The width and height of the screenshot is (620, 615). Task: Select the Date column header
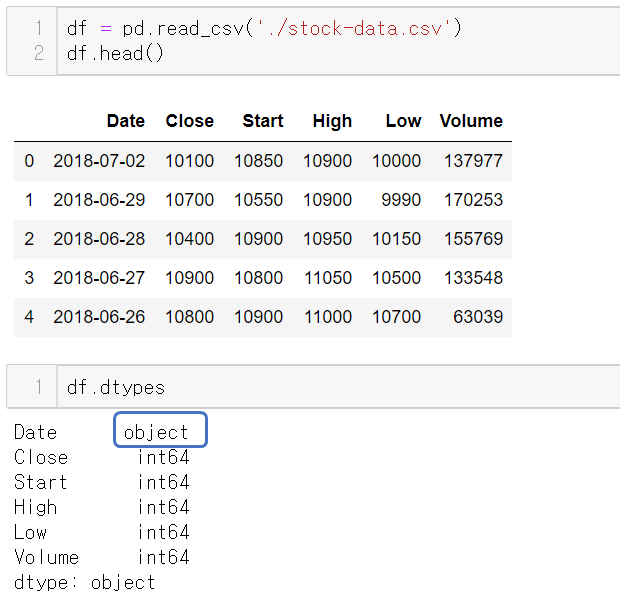126,121
